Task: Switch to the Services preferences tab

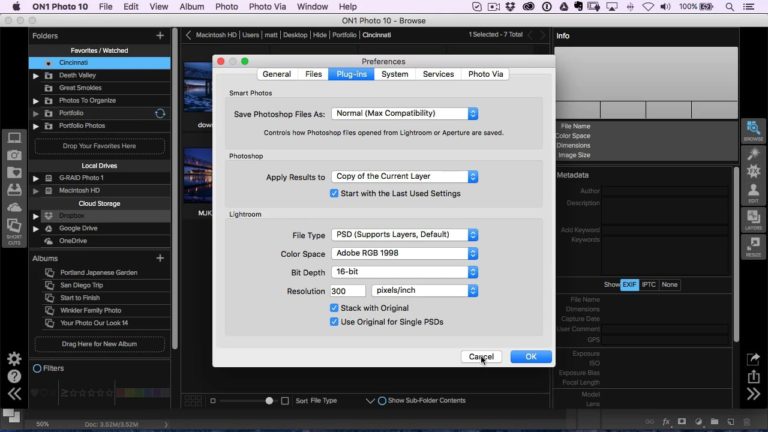Action: click(x=438, y=74)
